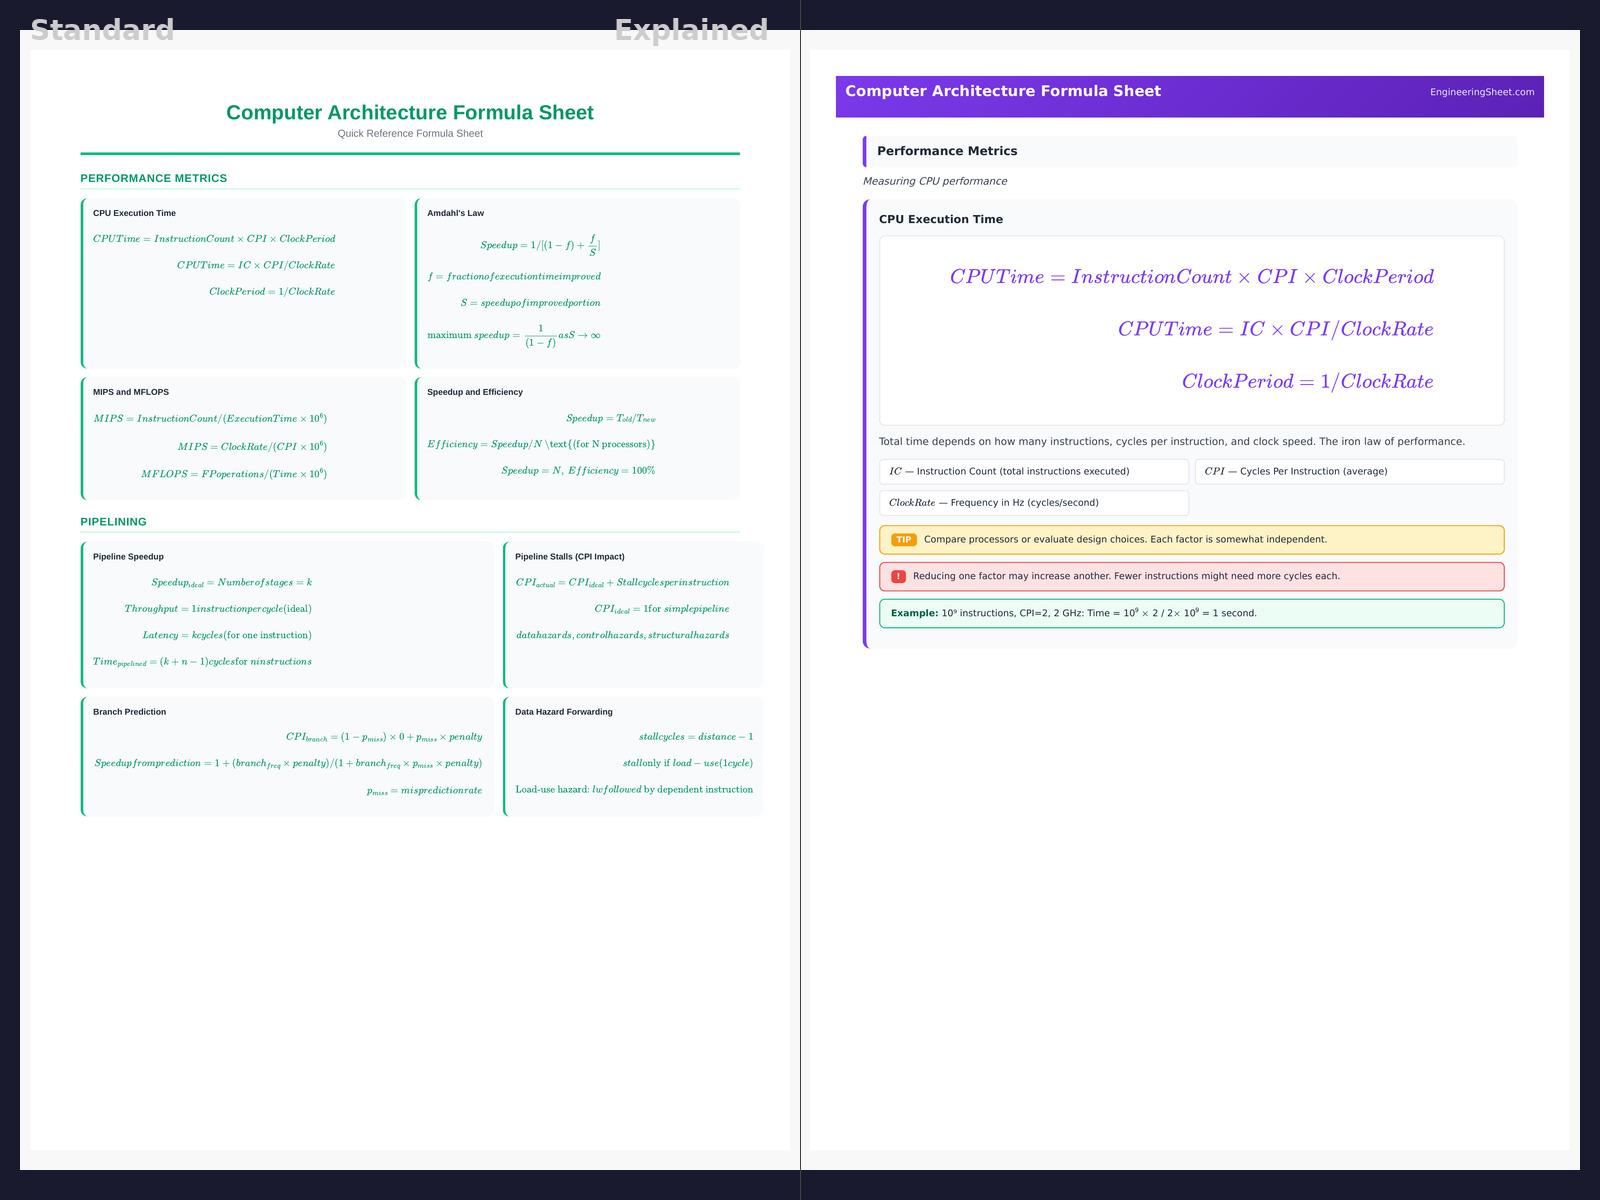
Task: Click the Performance Metrics heading in purple panel
Action: pos(946,151)
